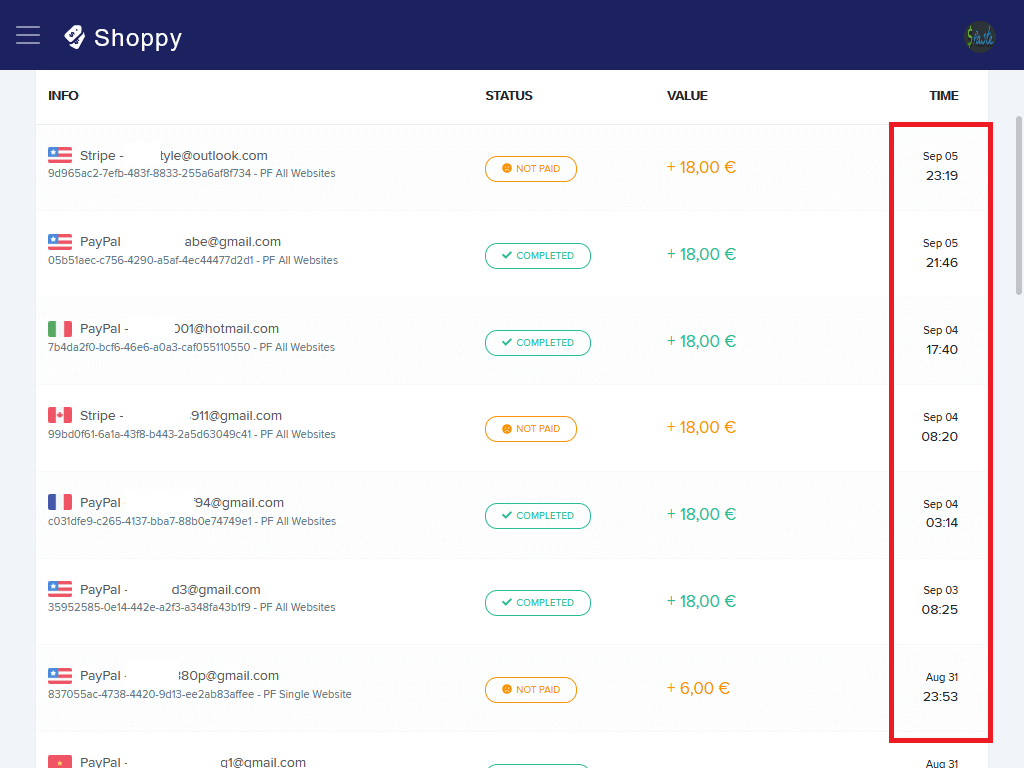Click NOT PAID badge for 911@gmail.com order
Screen dimensions: 1024x768
click(x=531, y=429)
